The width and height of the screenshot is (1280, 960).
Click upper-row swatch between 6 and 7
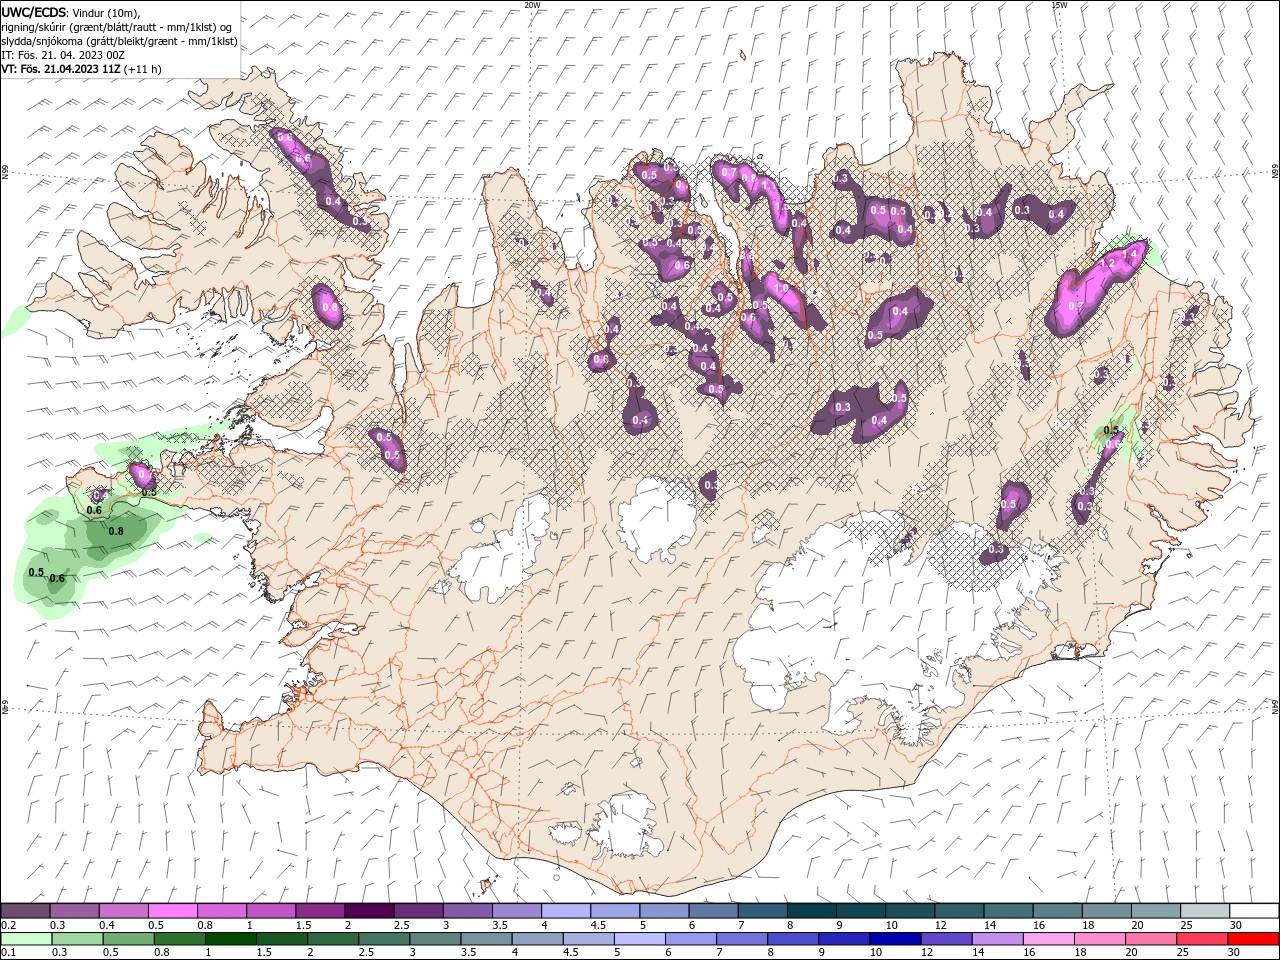[713, 911]
